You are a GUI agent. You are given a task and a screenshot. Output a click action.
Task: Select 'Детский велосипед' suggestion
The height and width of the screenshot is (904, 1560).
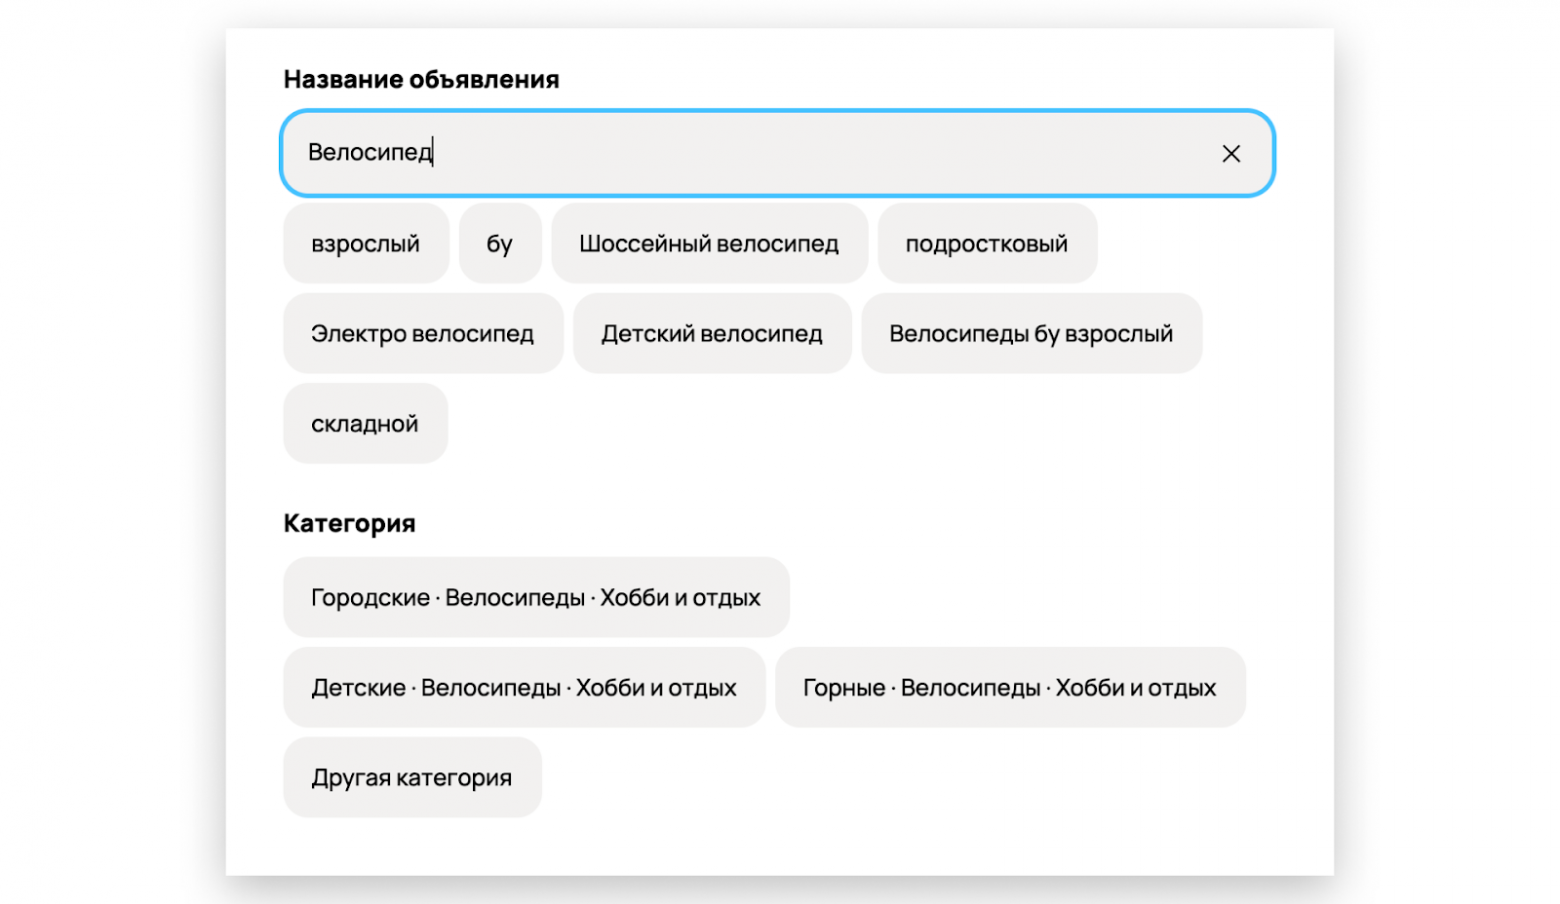711,333
